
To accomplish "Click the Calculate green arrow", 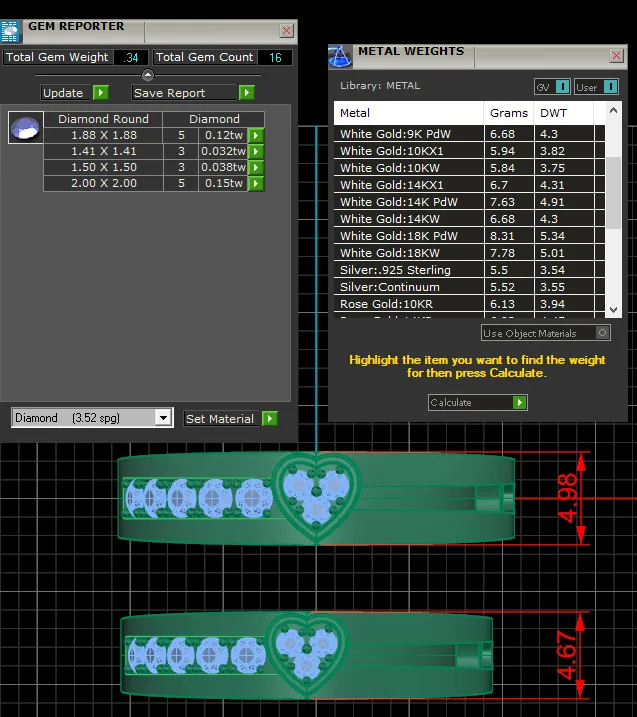I will click(519, 402).
